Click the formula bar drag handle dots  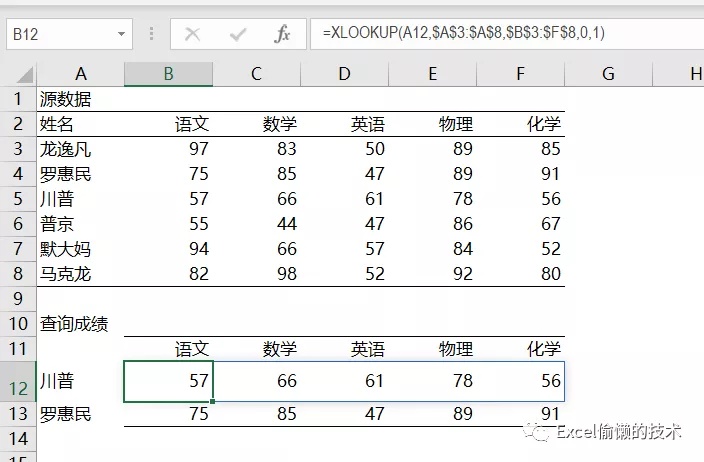151,34
